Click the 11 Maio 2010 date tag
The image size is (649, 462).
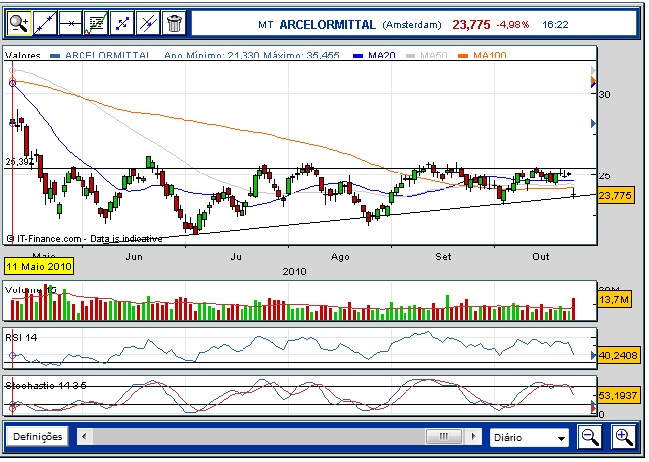[x=39, y=266]
